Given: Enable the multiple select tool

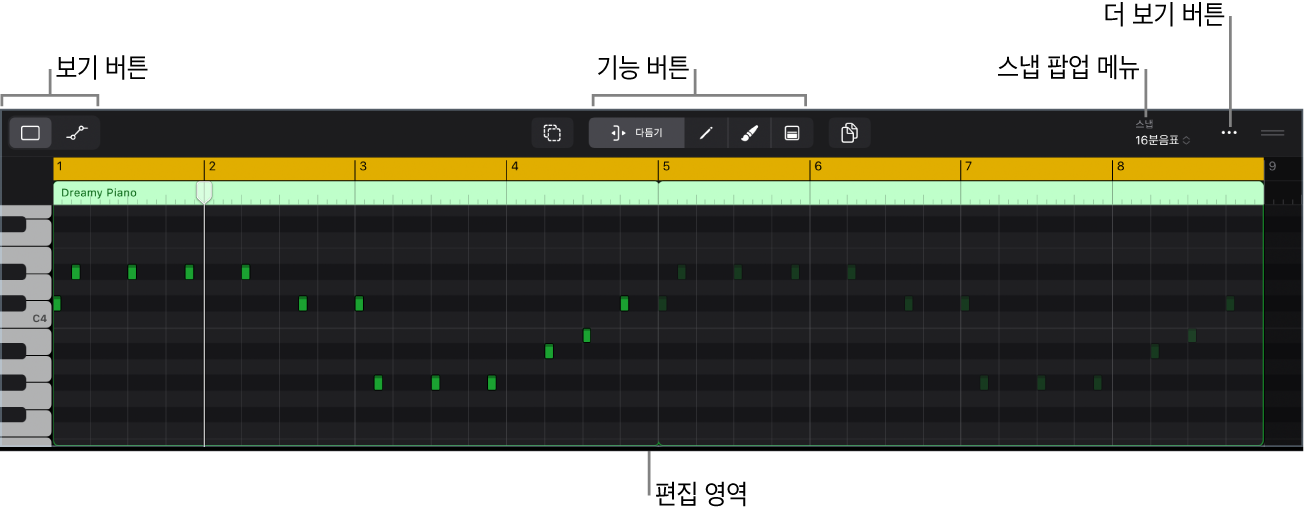Looking at the screenshot, I should coord(551,133).
